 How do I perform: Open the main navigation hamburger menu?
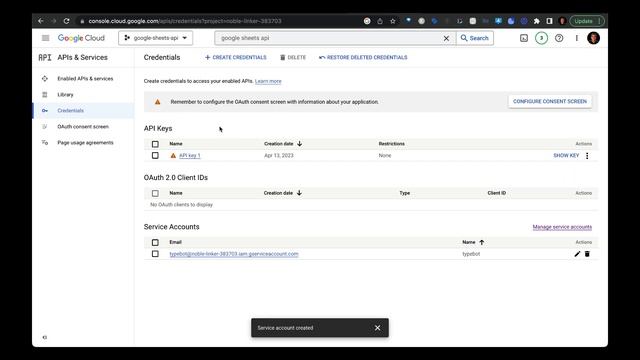pos(45,38)
